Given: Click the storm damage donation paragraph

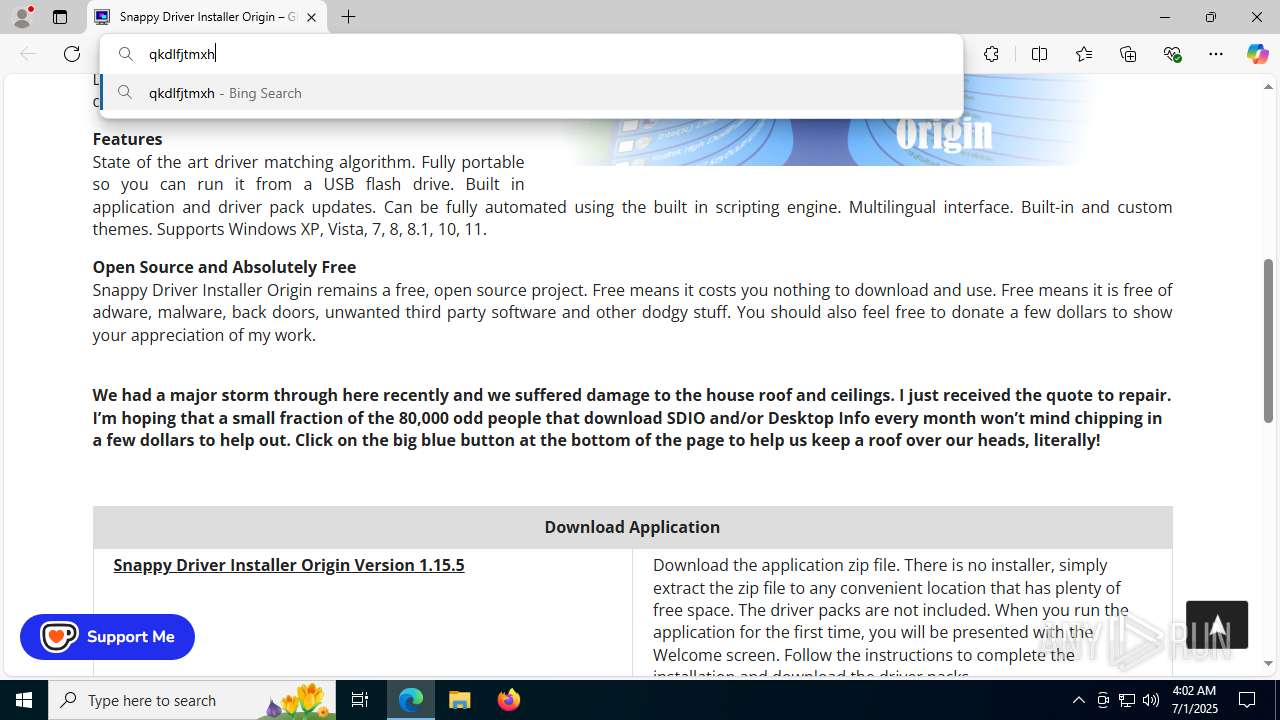Looking at the screenshot, I should 632,418.
